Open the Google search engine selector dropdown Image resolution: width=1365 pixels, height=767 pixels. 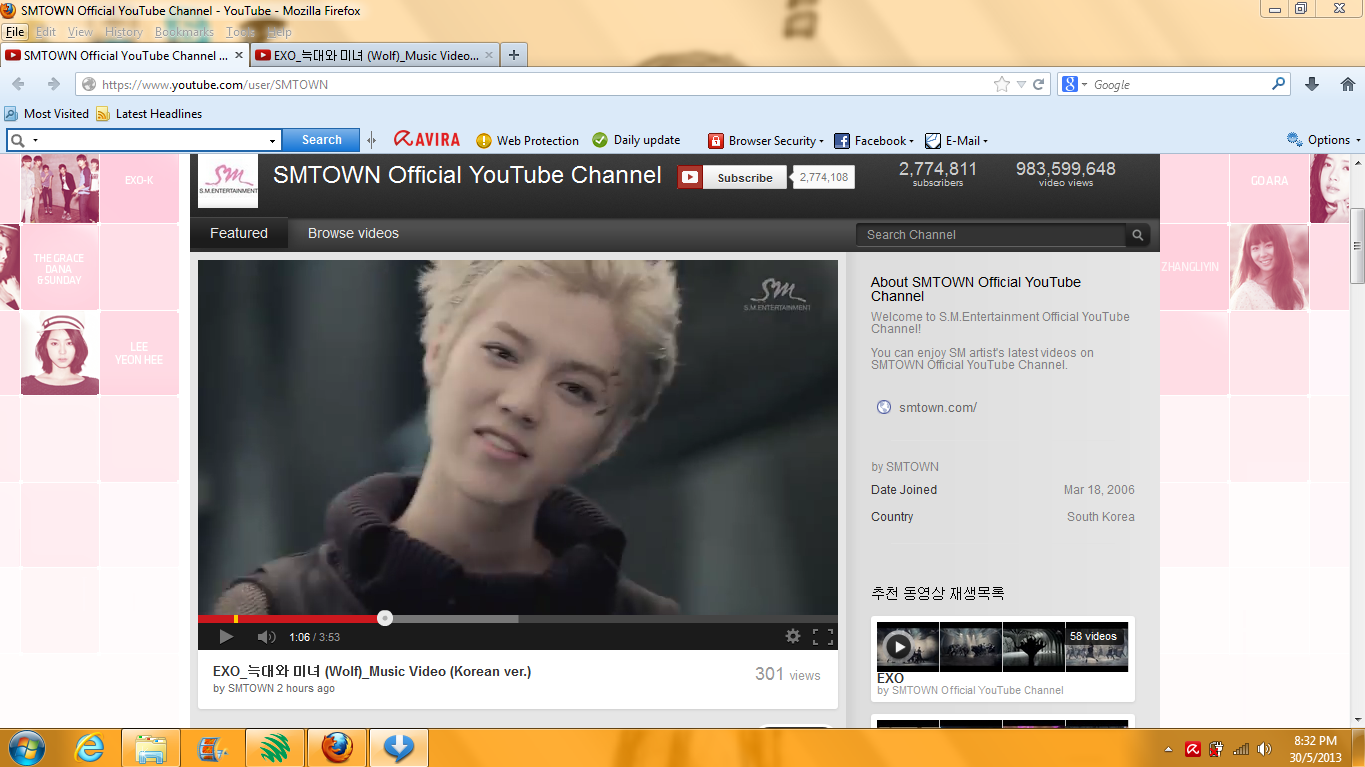1074,85
